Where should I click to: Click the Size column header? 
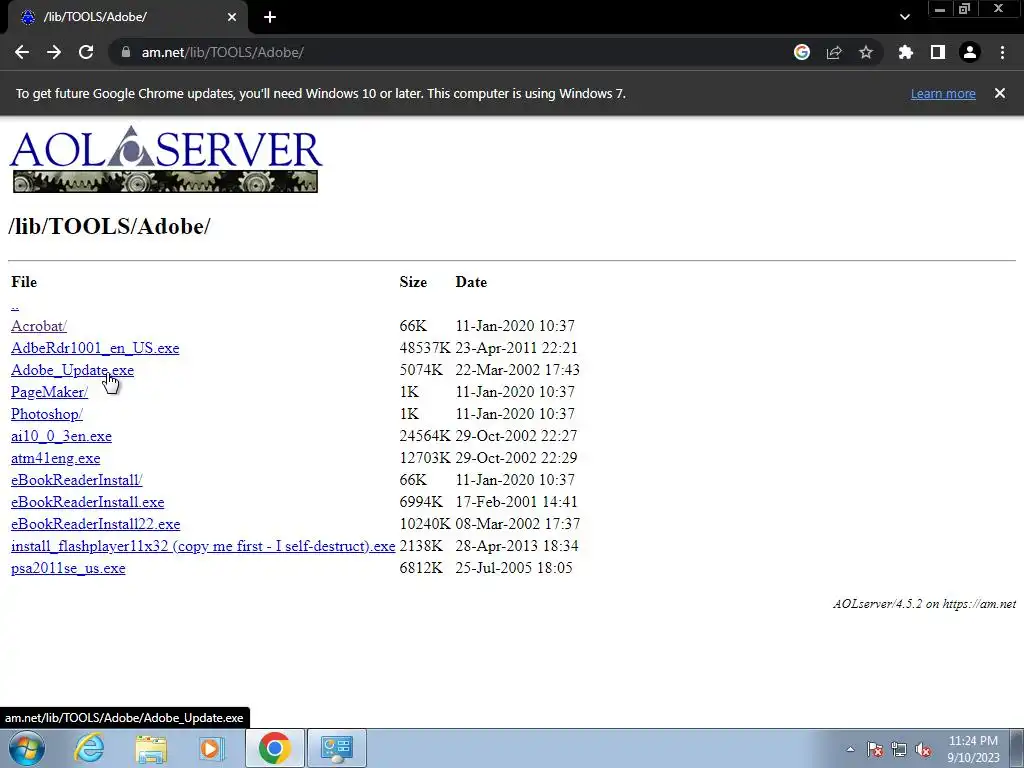tap(413, 282)
